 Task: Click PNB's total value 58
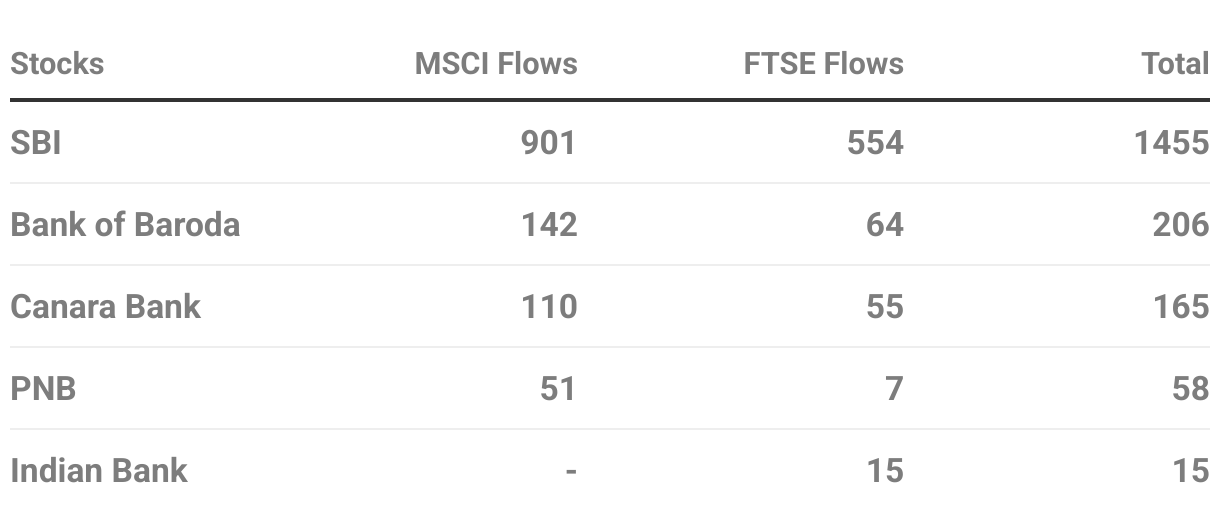1191,388
